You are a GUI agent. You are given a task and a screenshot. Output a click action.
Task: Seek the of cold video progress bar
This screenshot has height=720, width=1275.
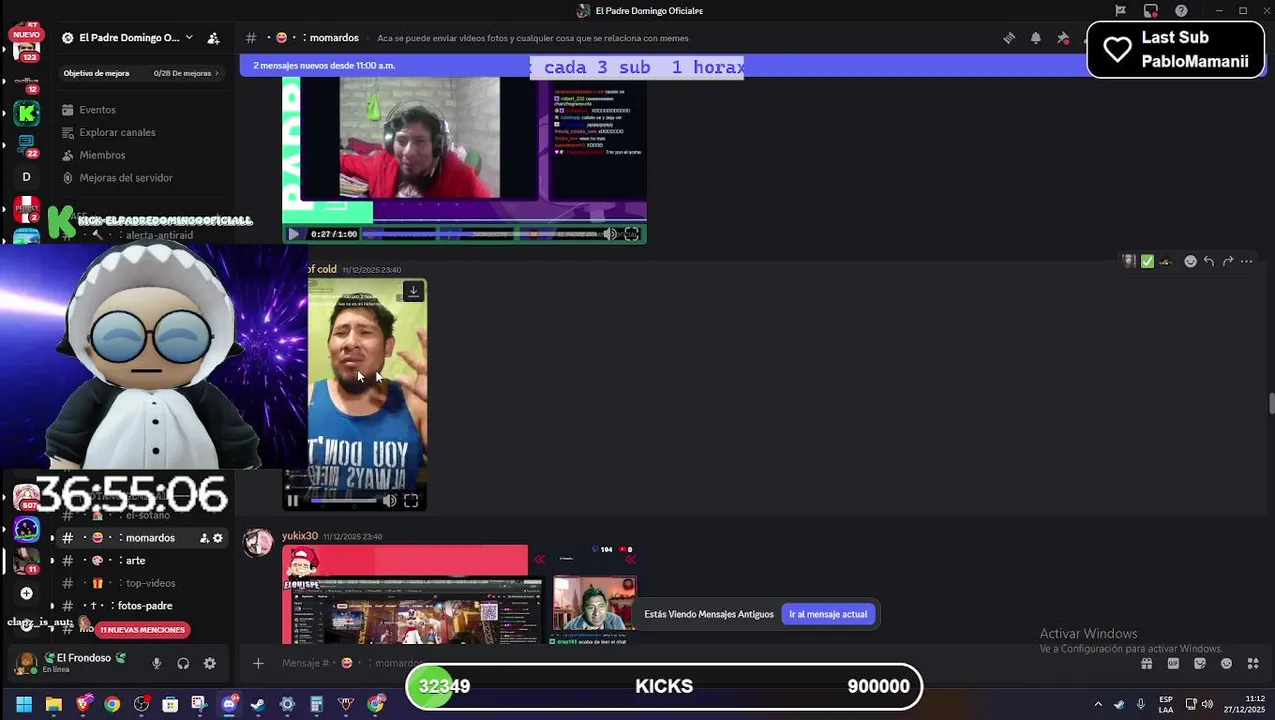(343, 501)
